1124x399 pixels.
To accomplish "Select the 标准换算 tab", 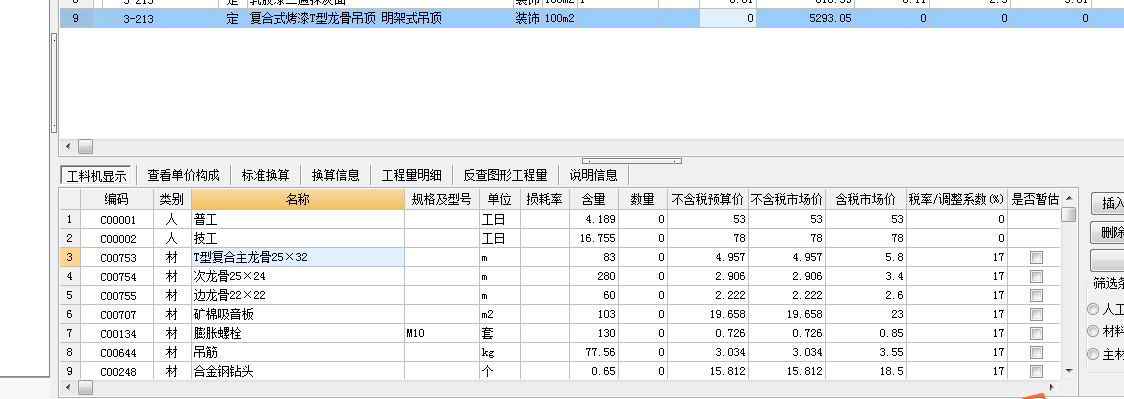I will (x=265, y=175).
